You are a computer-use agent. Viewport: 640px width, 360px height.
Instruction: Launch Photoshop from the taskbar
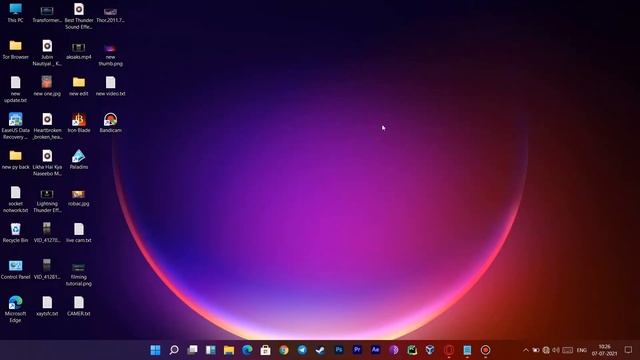point(339,350)
